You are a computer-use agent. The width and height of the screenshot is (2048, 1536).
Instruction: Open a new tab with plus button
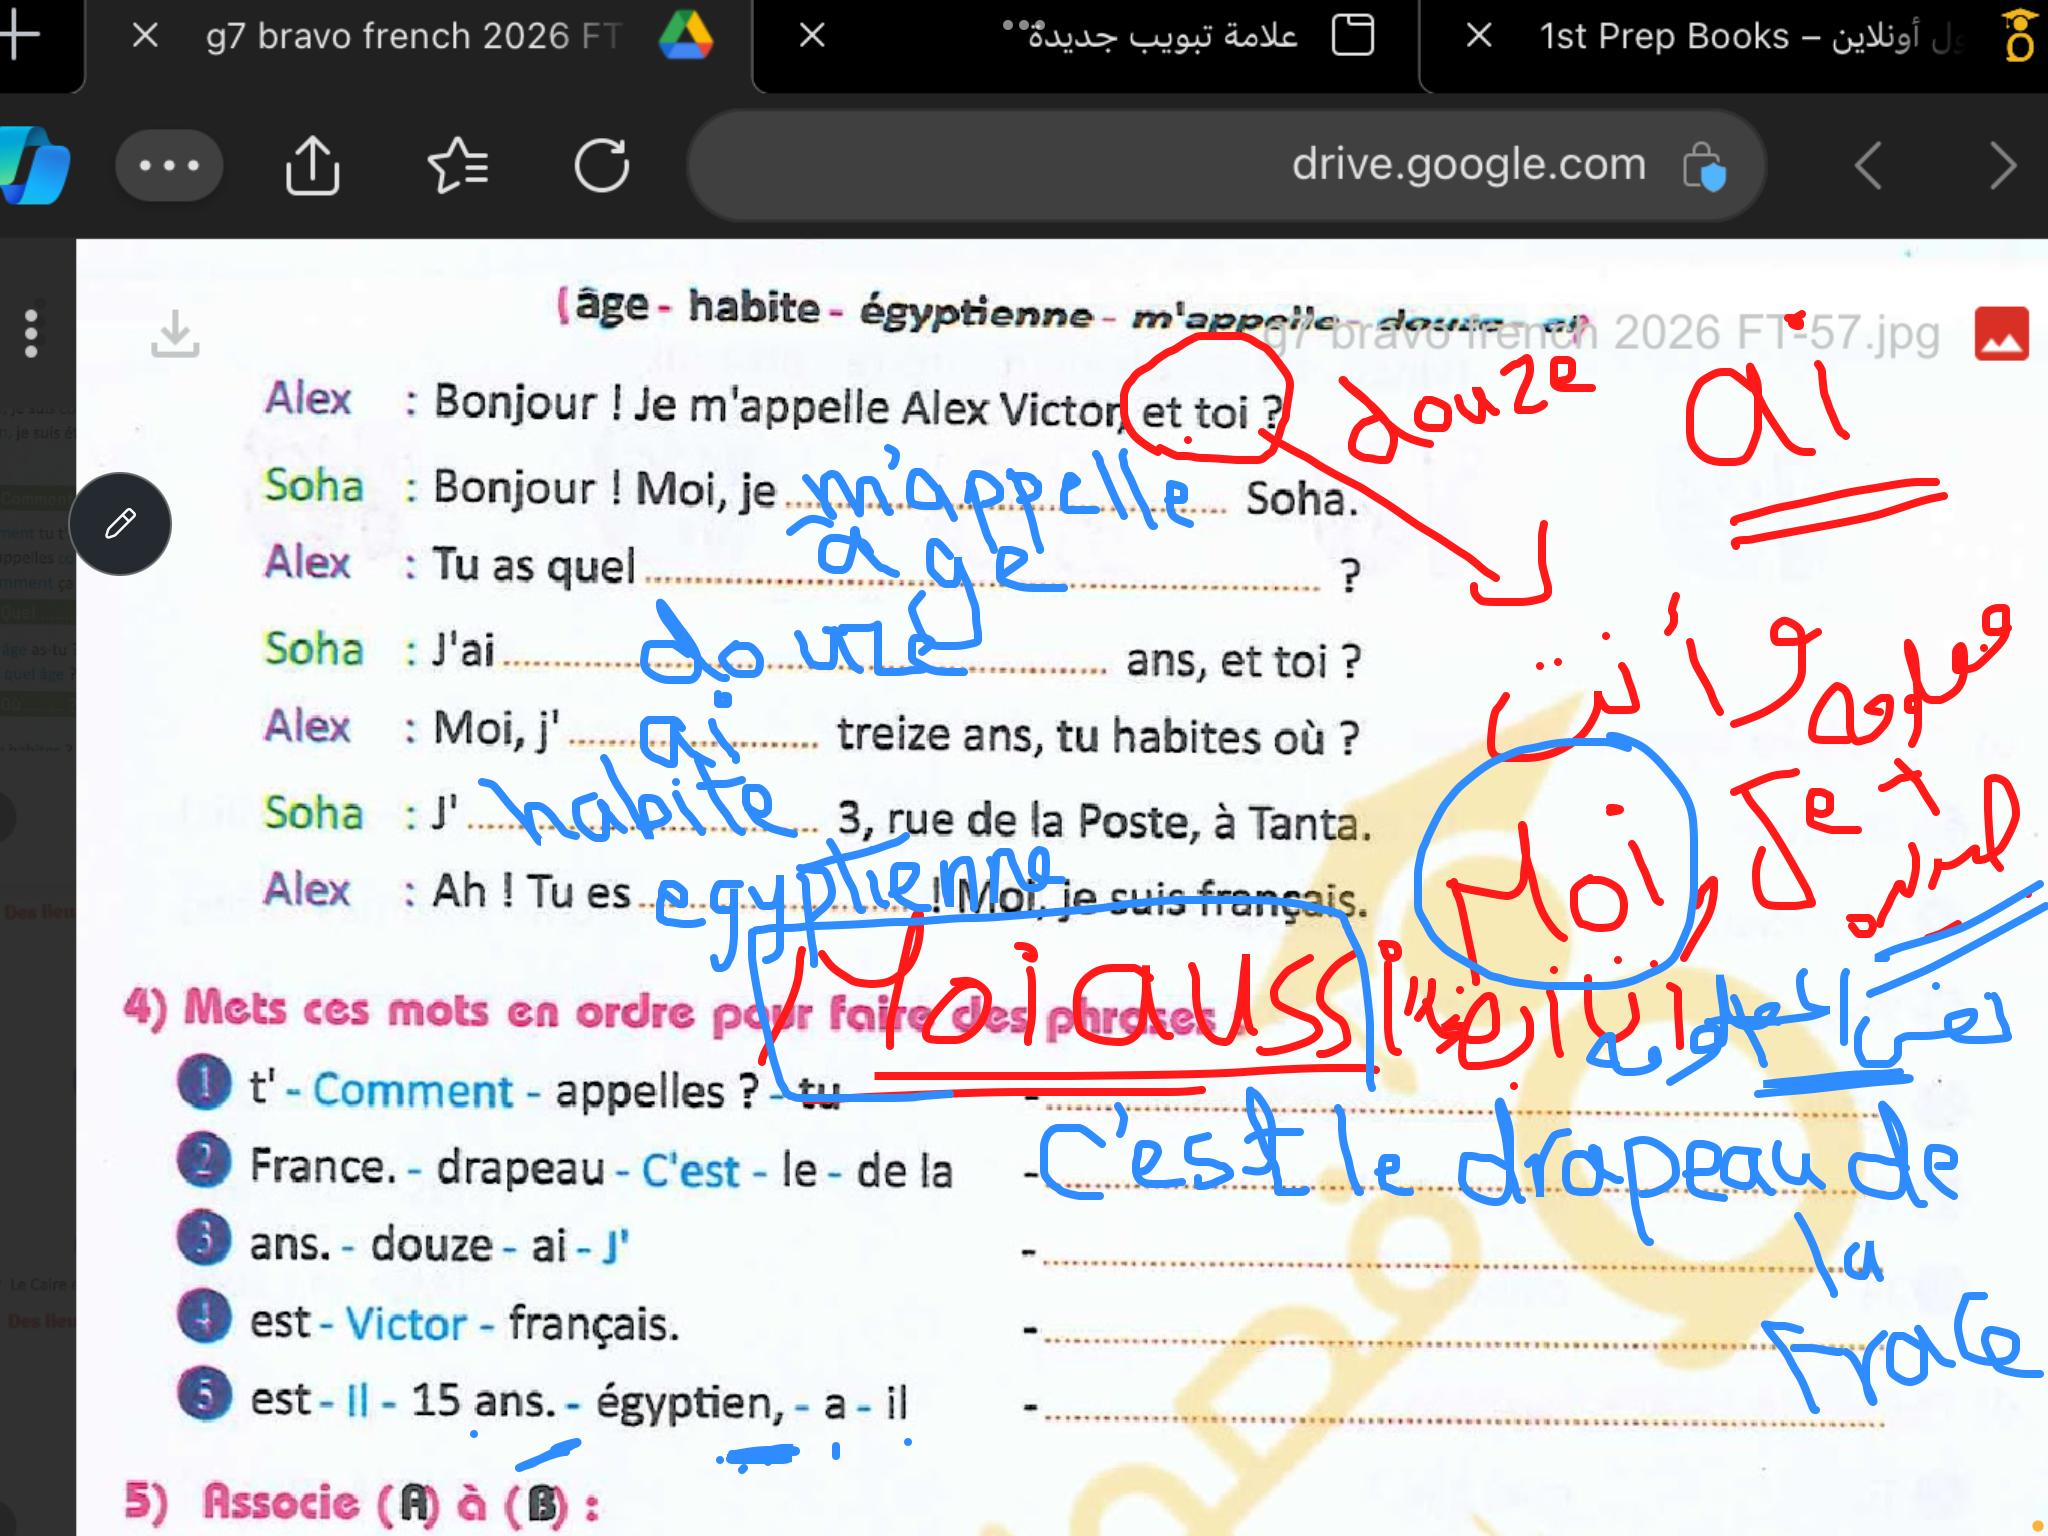20,35
